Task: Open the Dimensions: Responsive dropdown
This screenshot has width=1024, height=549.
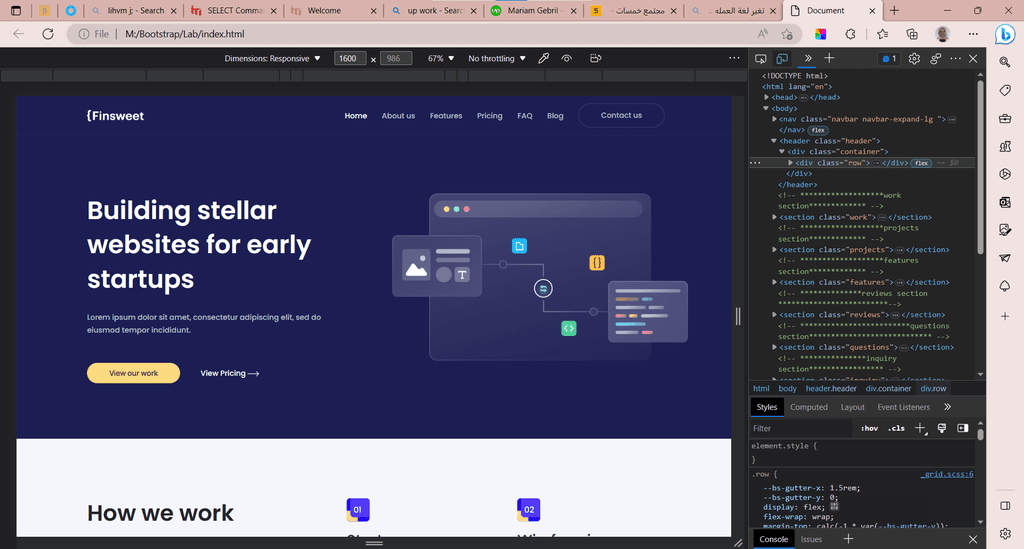Action: click(x=272, y=59)
